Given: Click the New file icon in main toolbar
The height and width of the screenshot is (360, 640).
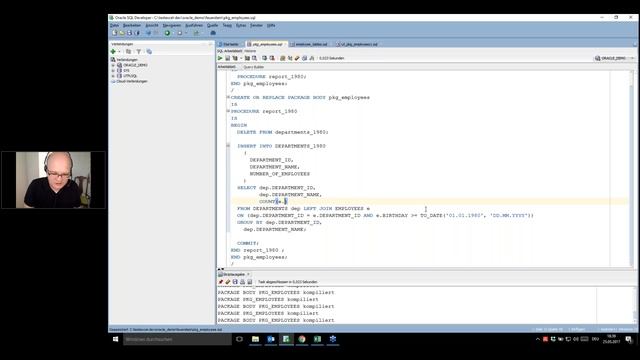Looking at the screenshot, I should [x=115, y=33].
